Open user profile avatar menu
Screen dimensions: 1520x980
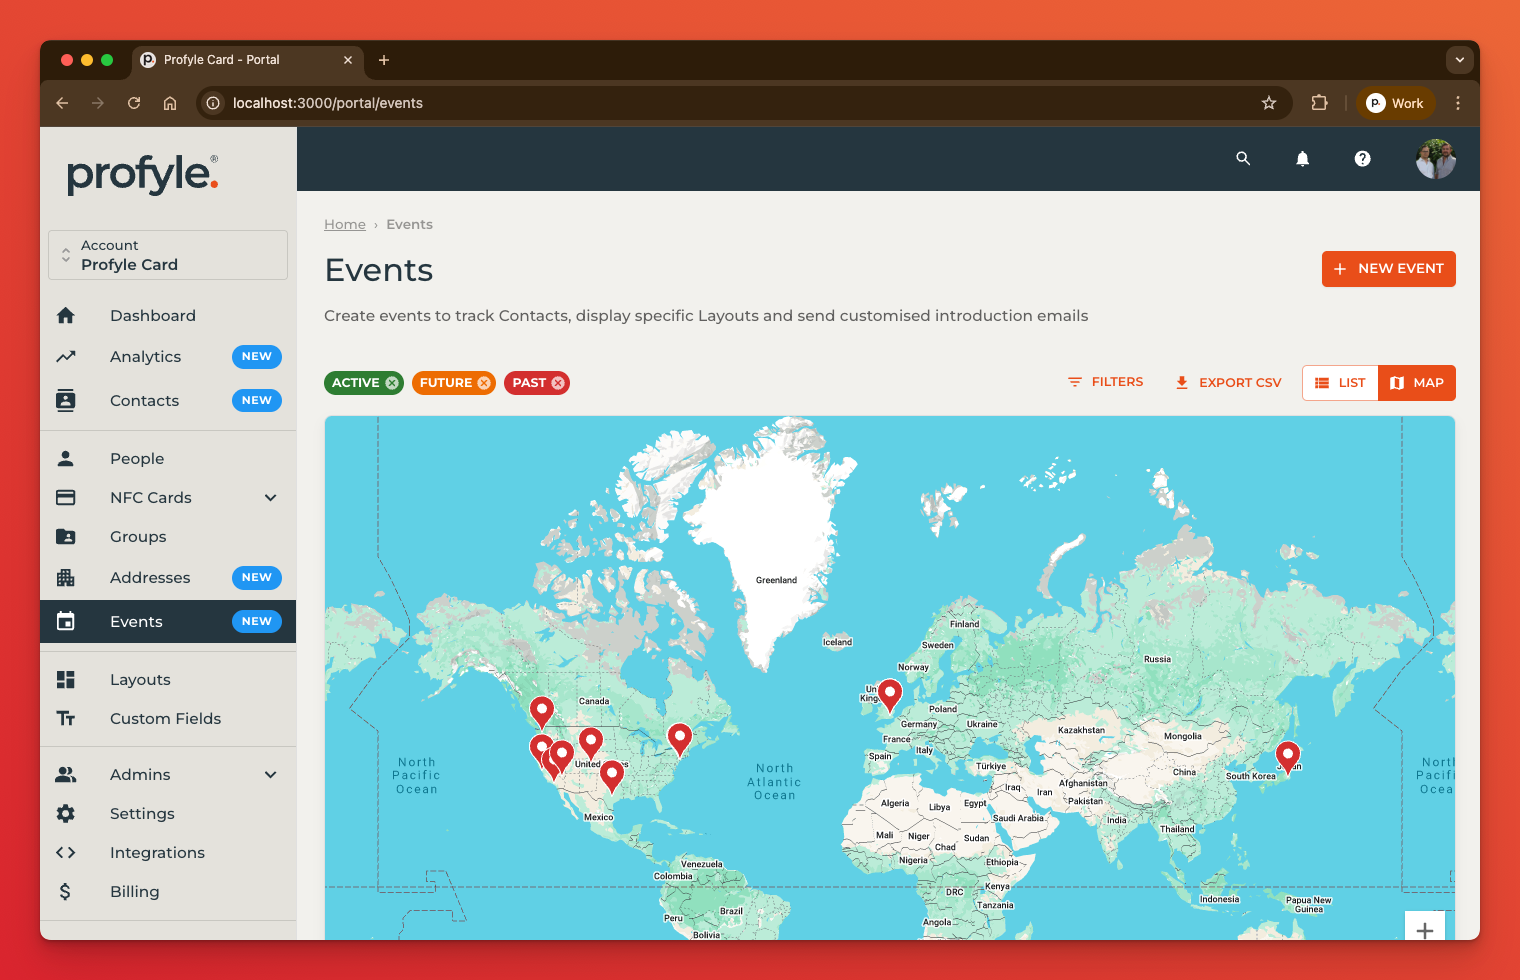[1435, 158]
